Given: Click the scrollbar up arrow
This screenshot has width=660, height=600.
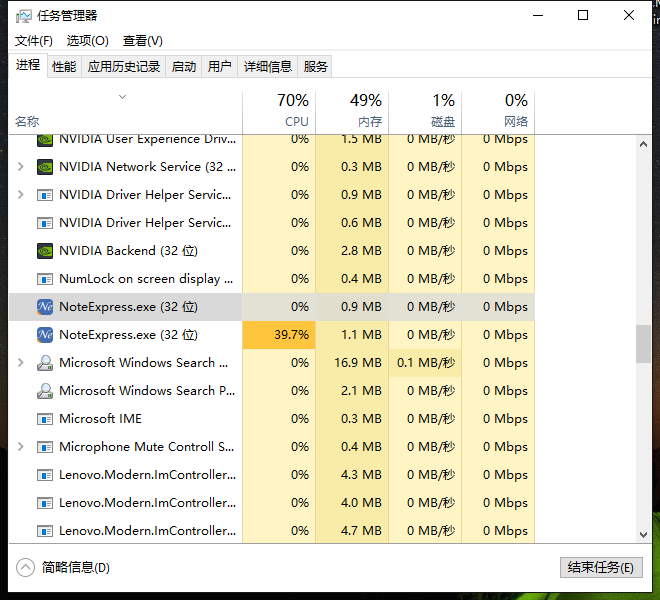Looking at the screenshot, I should pyautogui.click(x=643, y=144).
